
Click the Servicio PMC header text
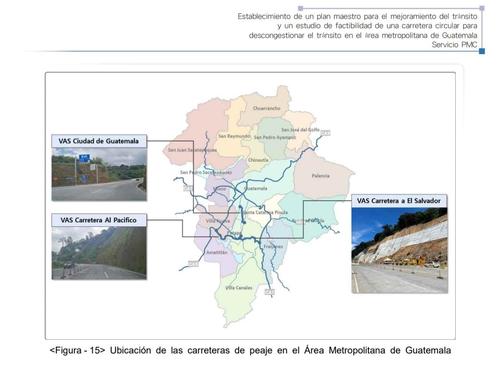pos(454,44)
